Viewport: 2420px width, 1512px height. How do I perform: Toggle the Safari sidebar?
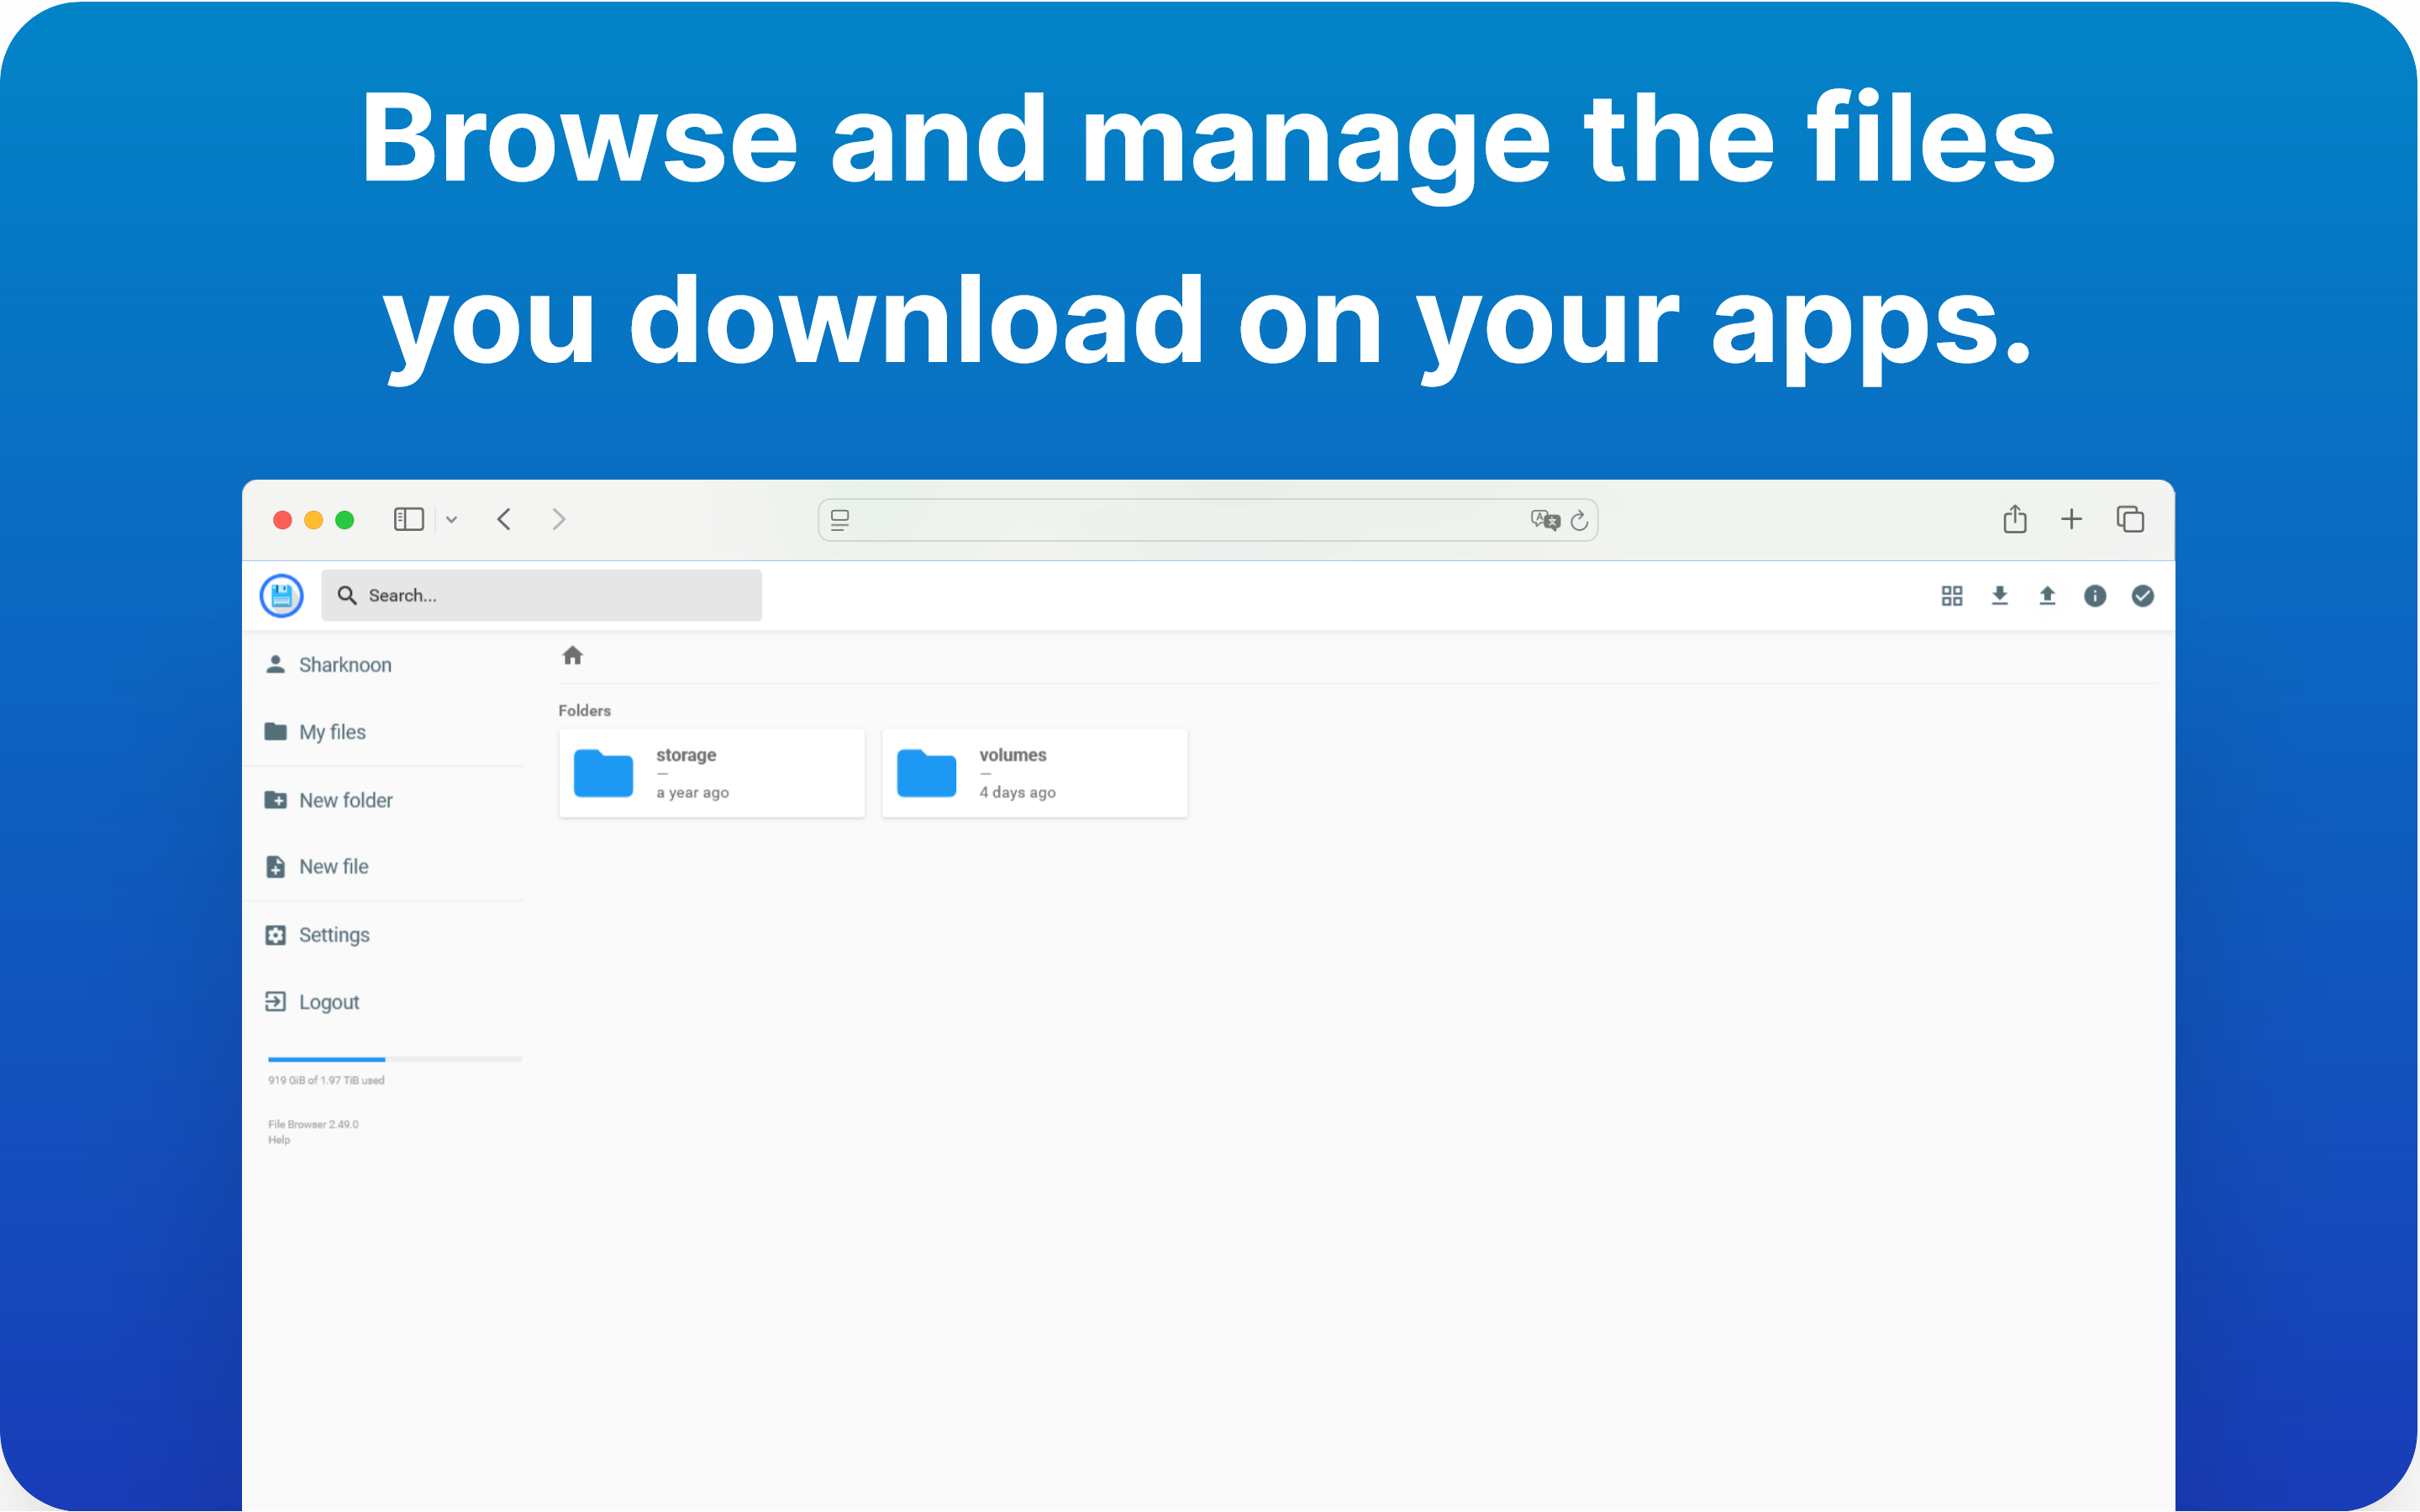coord(409,519)
